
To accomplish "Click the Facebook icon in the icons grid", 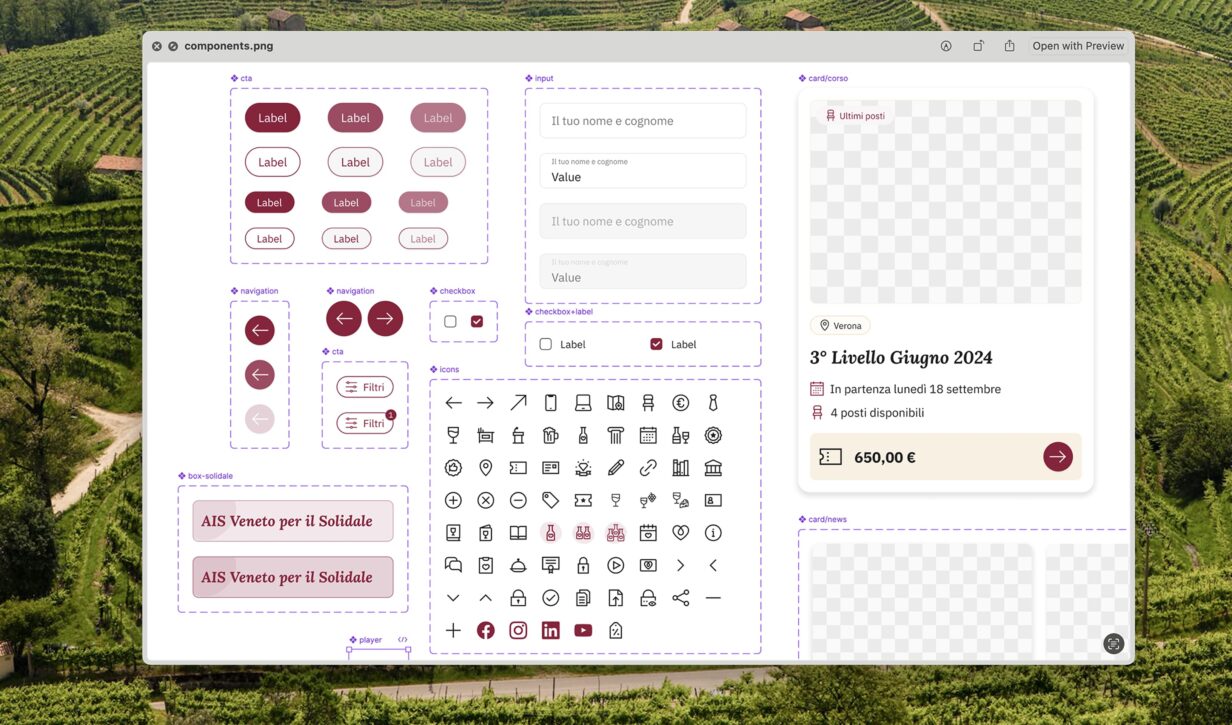I will click(x=485, y=630).
